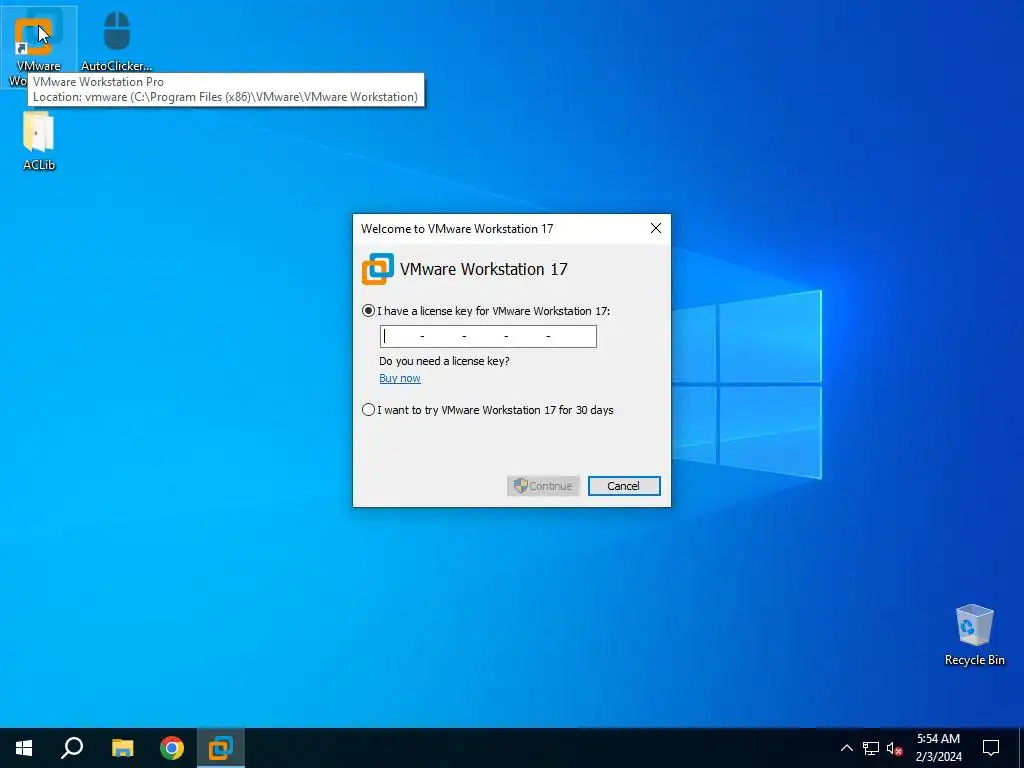
Task: Launch Google Chrome from the taskbar
Action: coord(172,748)
